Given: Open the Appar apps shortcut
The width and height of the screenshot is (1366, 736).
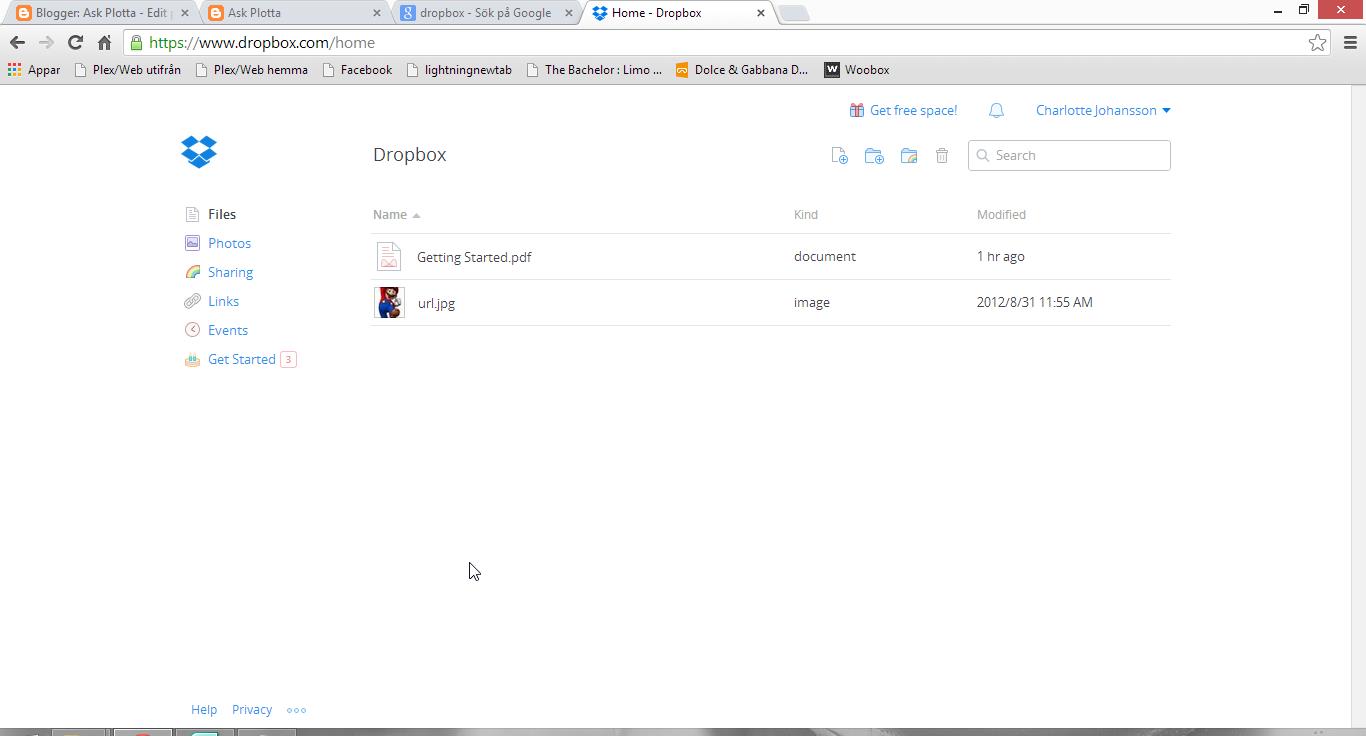Looking at the screenshot, I should [x=34, y=70].
